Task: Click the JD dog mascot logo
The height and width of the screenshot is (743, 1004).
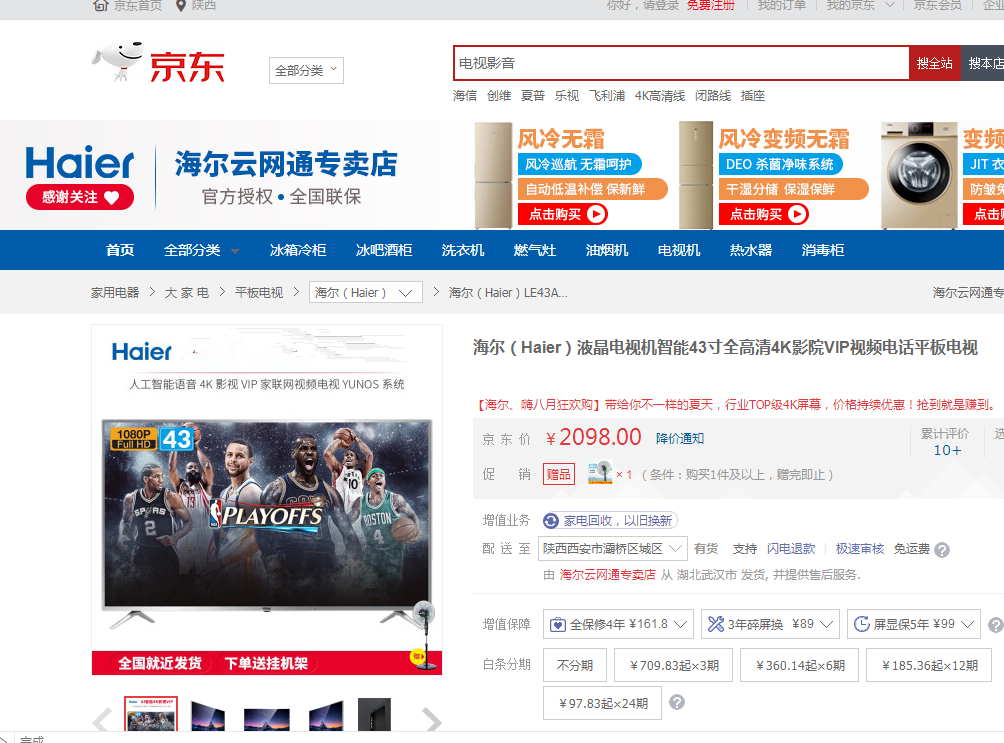Action: coord(118,61)
